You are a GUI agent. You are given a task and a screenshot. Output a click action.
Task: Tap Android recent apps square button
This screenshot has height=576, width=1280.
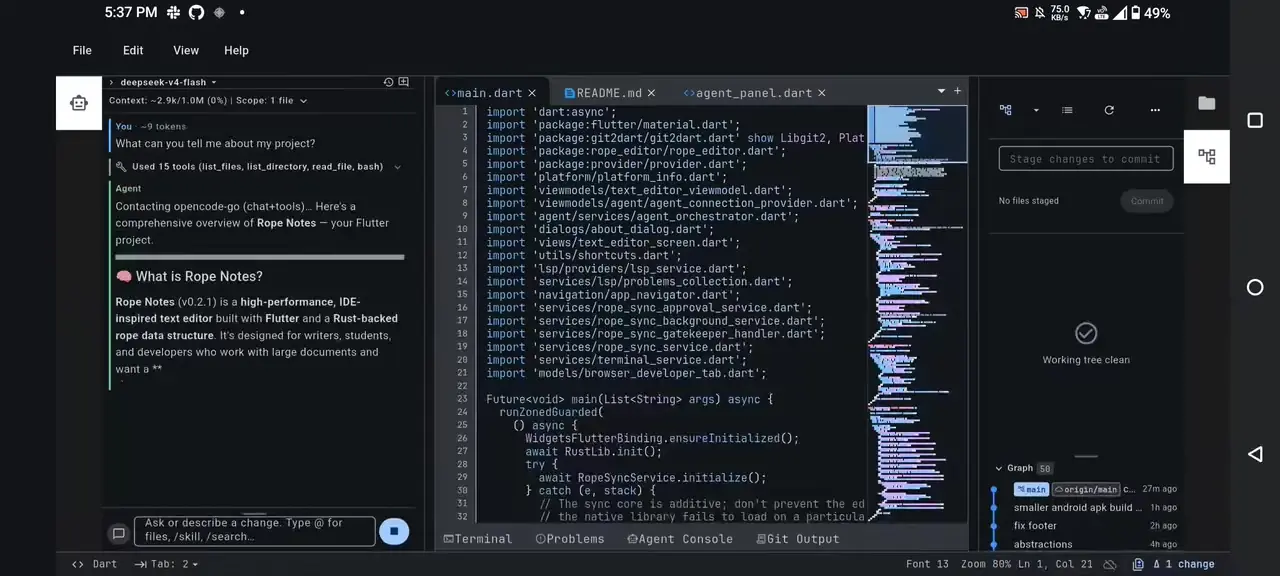[1255, 120]
